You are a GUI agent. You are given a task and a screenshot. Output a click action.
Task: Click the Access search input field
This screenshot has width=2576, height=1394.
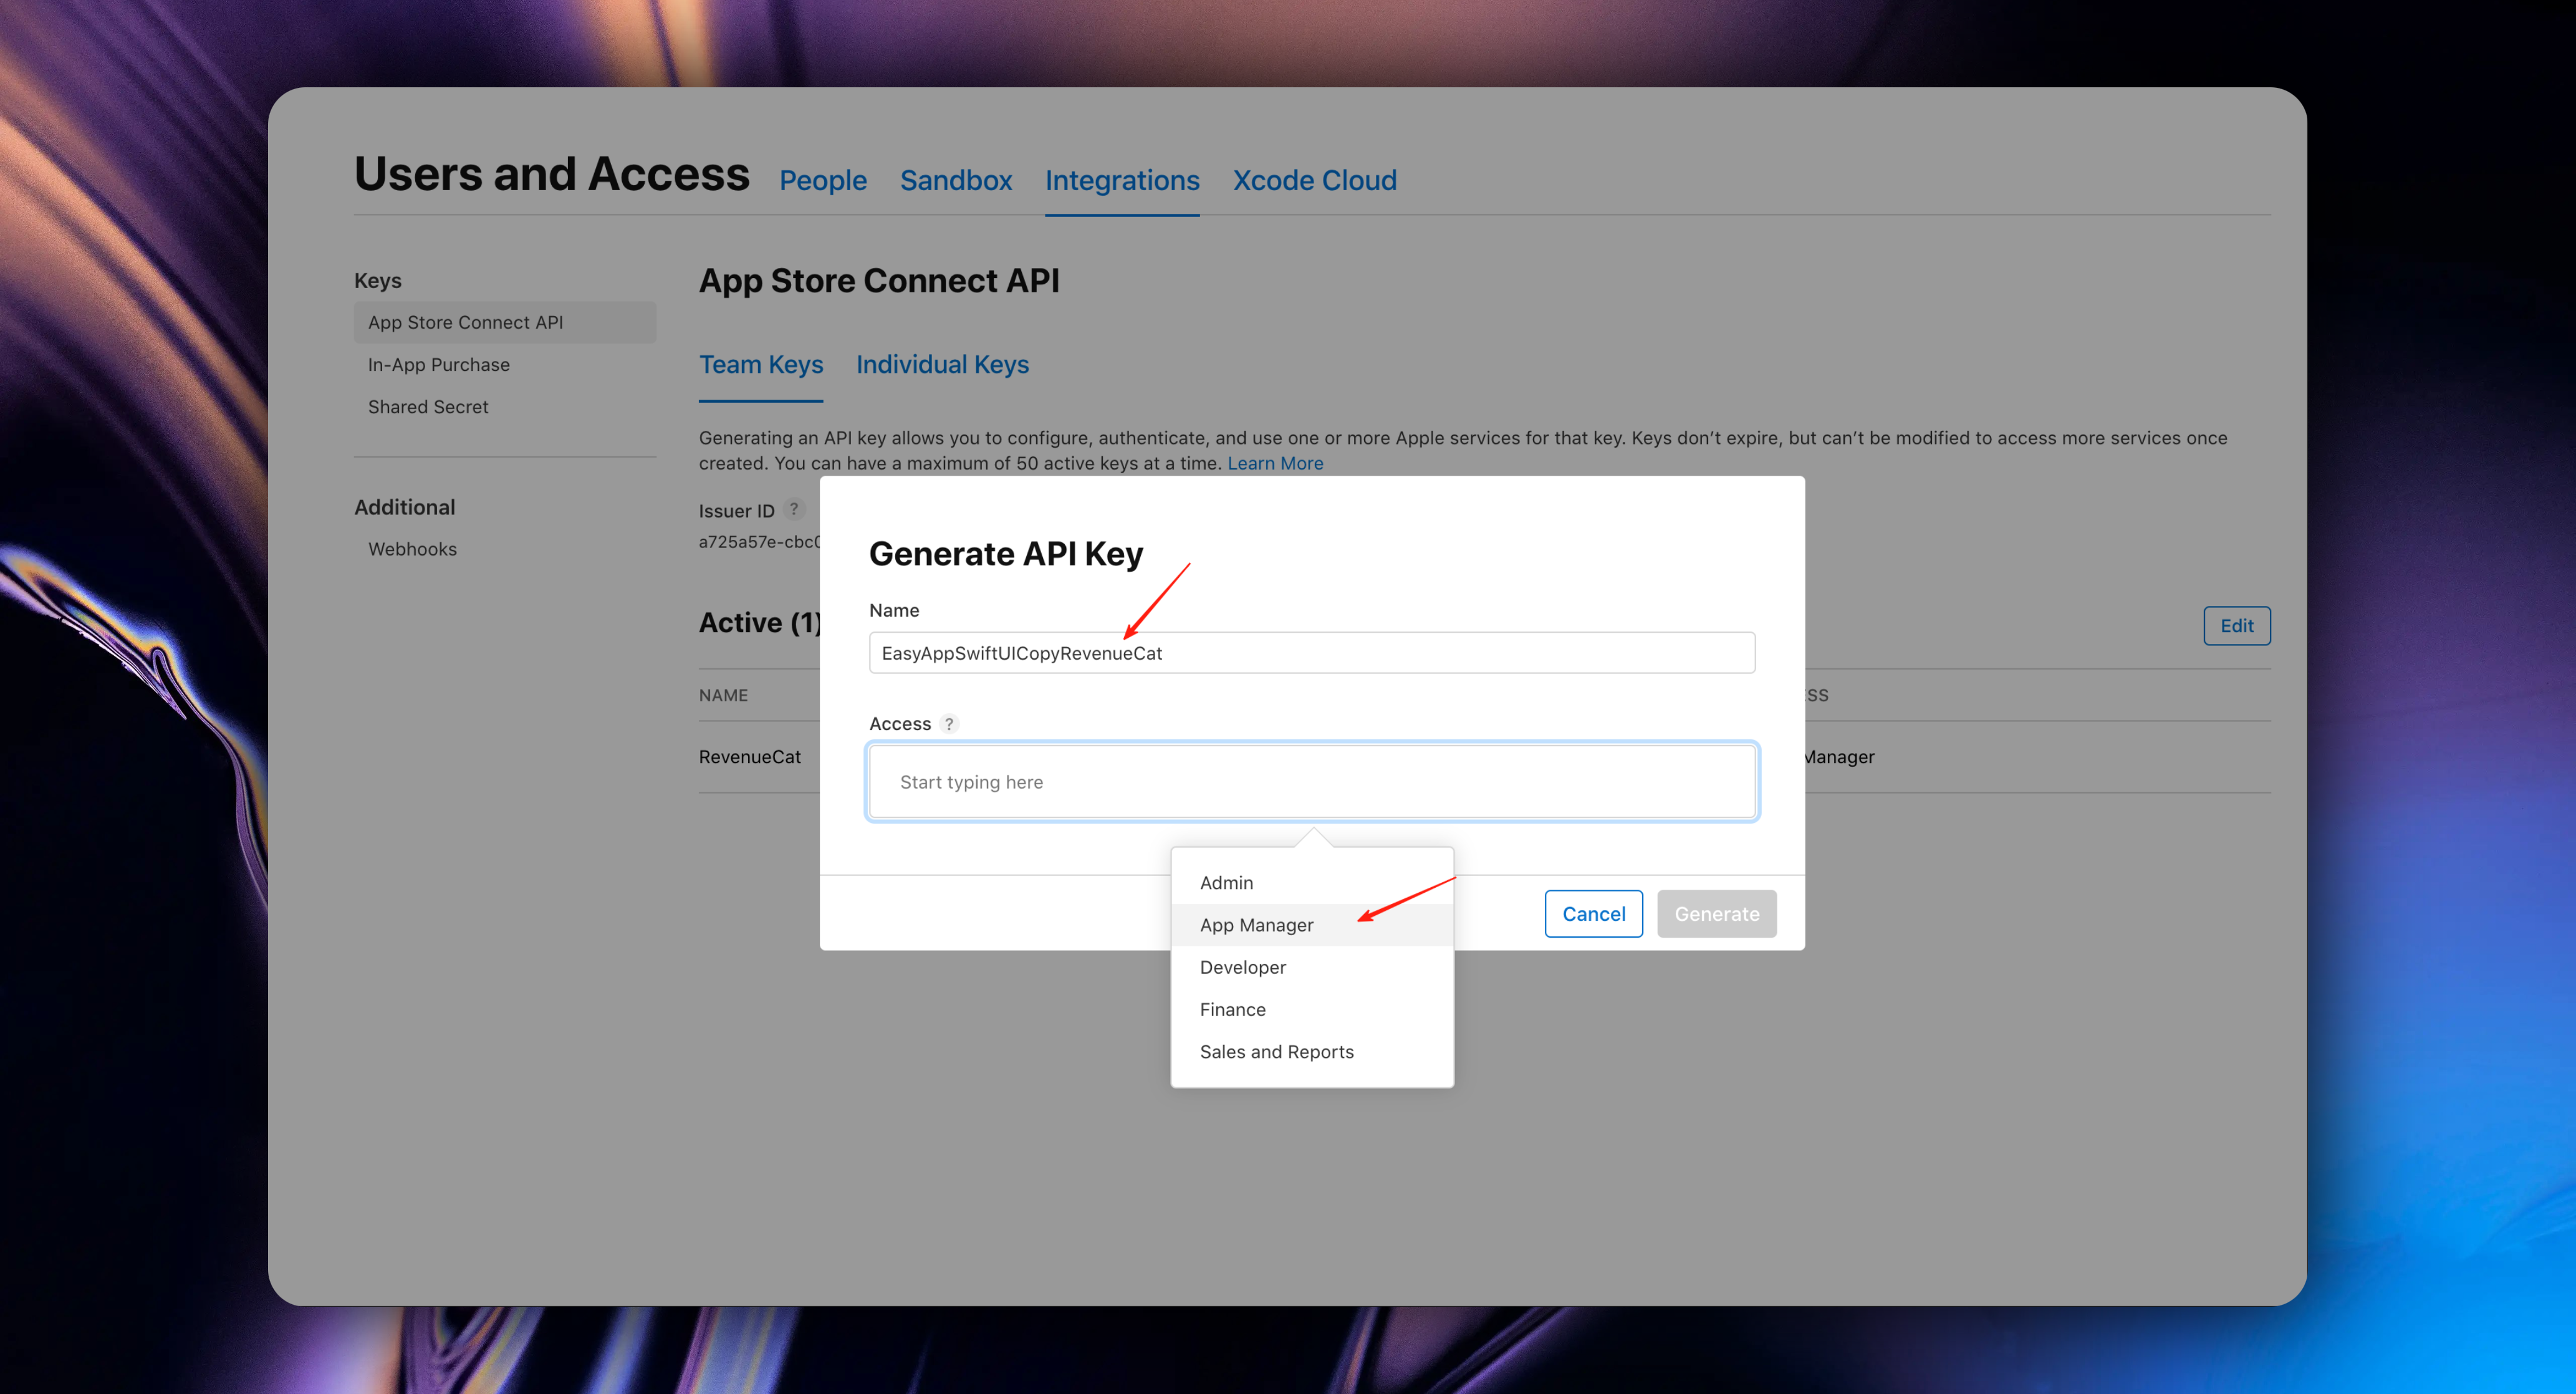point(1312,781)
